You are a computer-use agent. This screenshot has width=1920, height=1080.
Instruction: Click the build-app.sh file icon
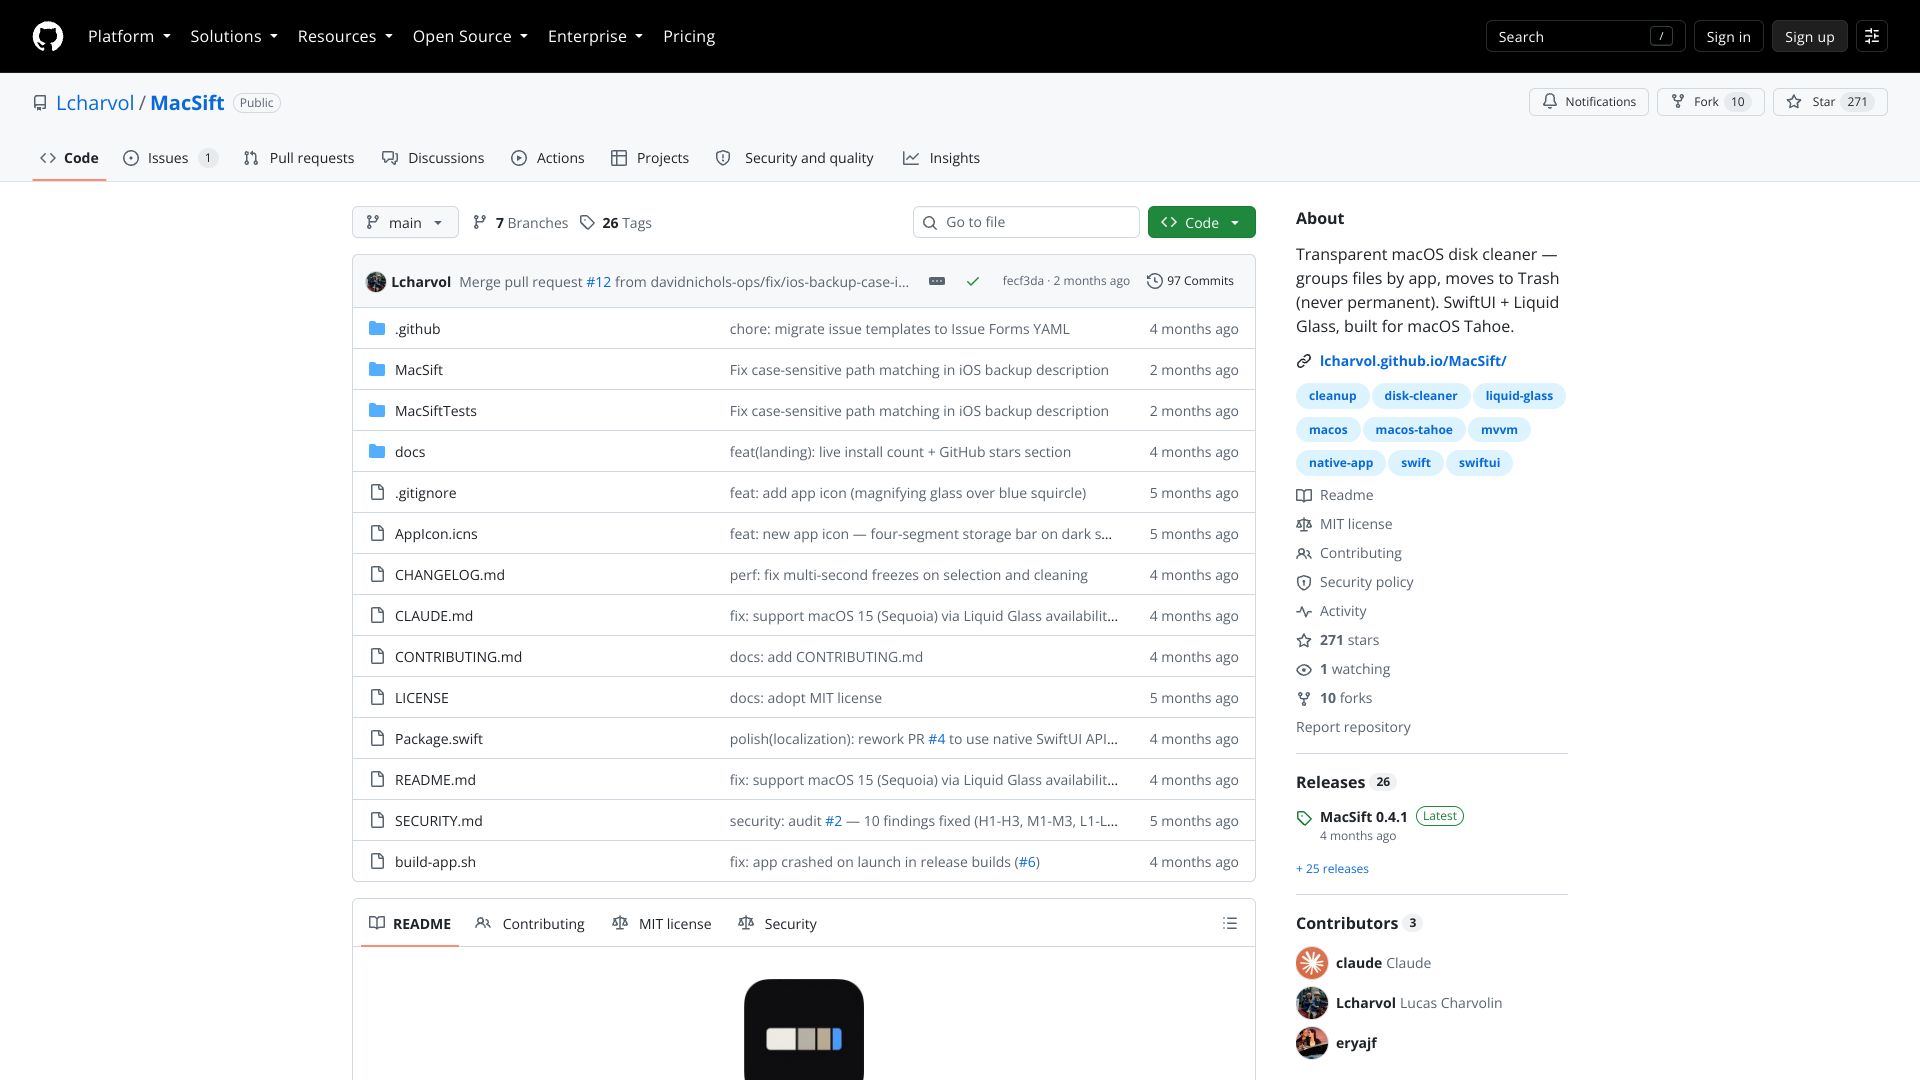pyautogui.click(x=377, y=861)
